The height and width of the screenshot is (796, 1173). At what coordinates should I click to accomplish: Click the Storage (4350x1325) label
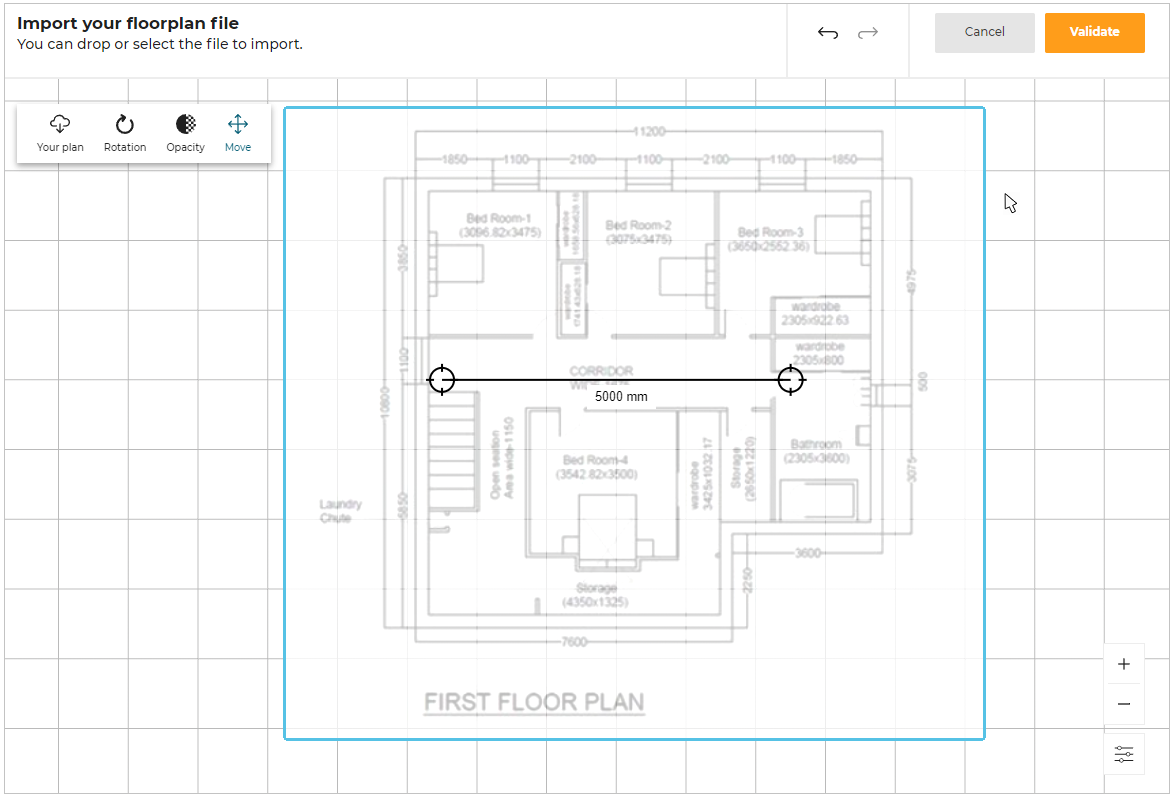[596, 595]
